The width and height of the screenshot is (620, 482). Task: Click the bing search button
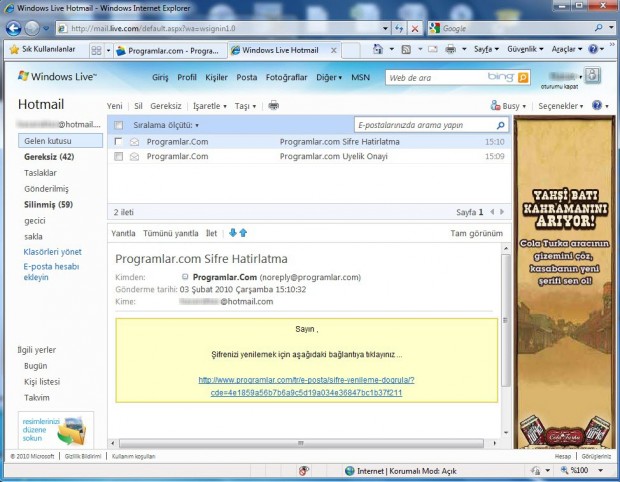coord(523,77)
